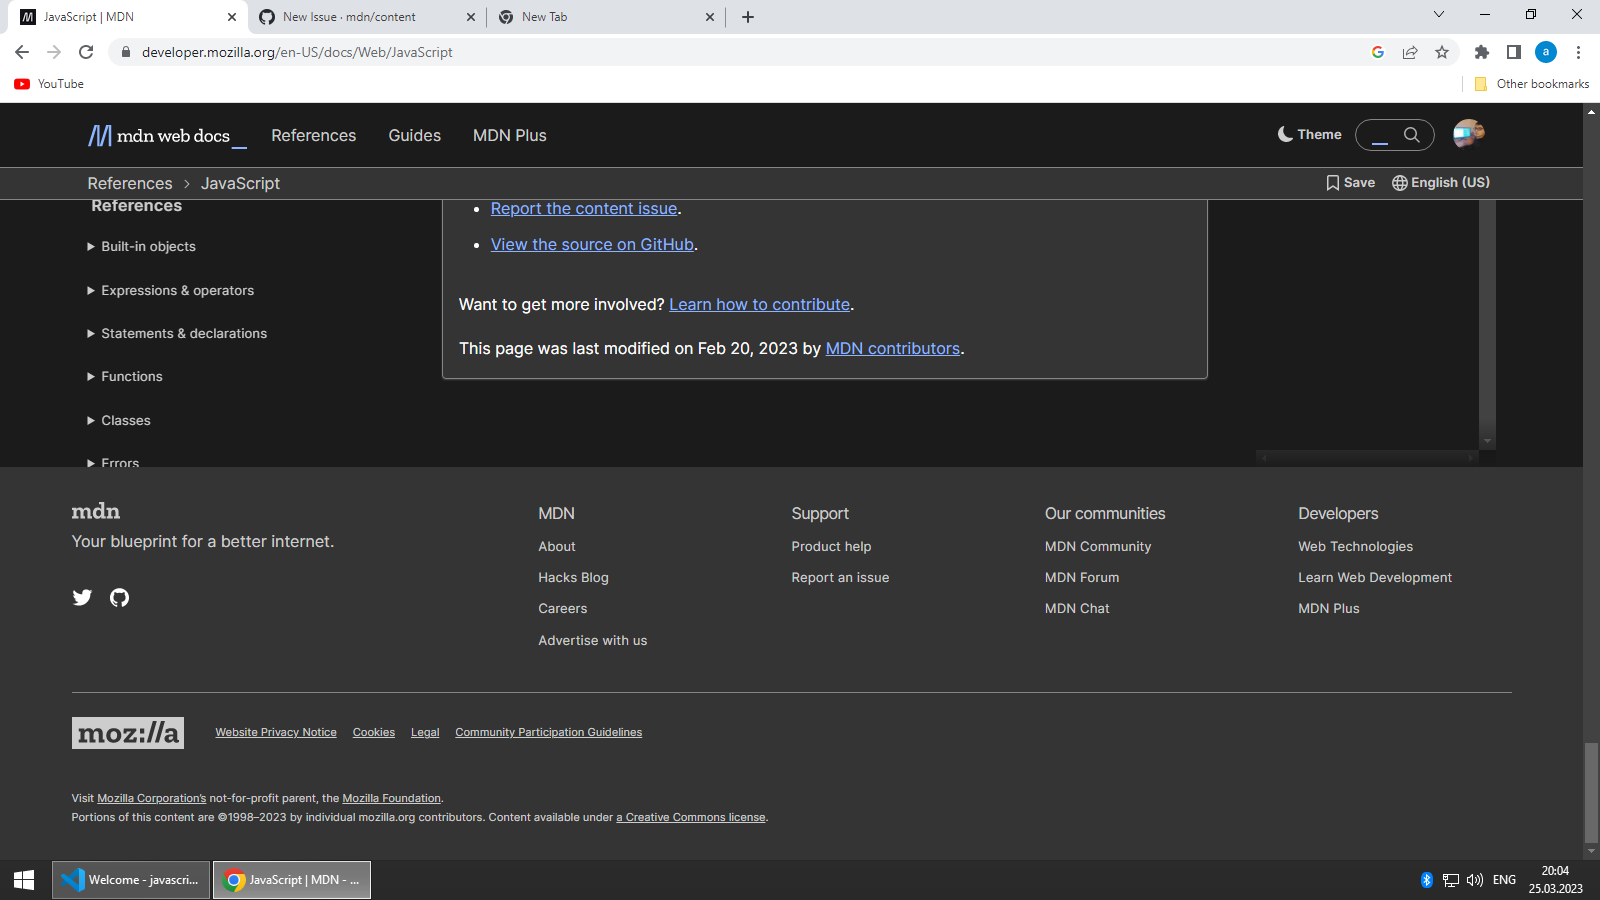Open the Website Privacy Notice
This screenshot has width=1600, height=900.
point(276,732)
